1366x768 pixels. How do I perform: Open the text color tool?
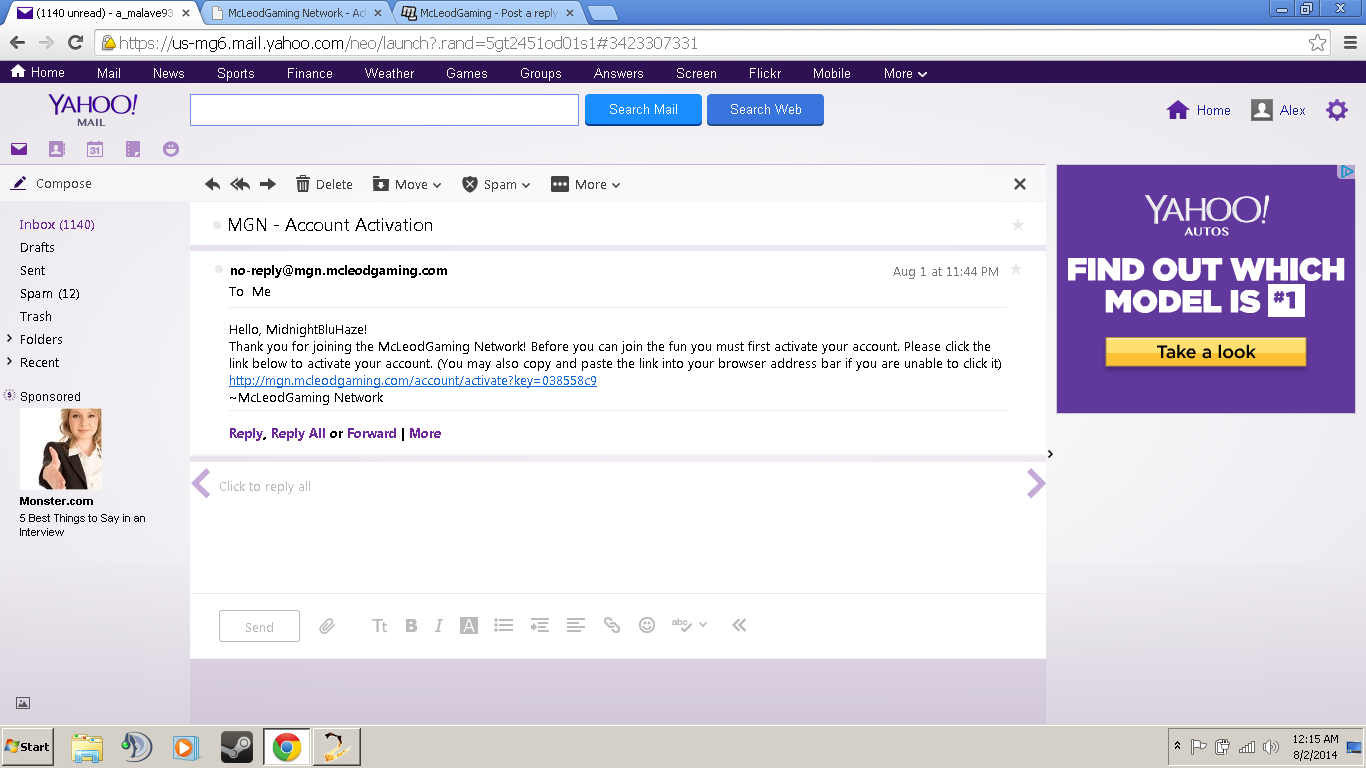[469, 626]
